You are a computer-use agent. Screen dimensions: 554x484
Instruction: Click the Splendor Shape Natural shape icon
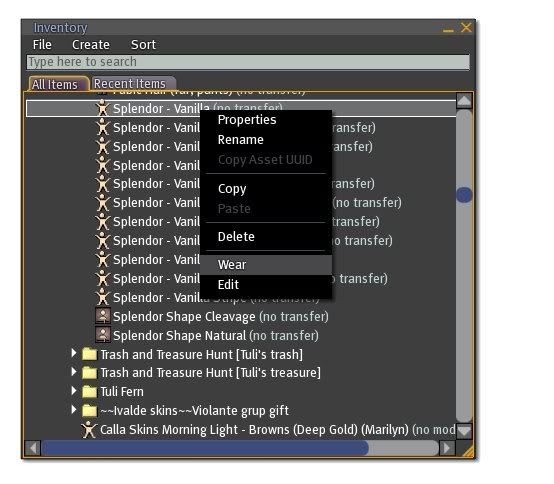[103, 335]
